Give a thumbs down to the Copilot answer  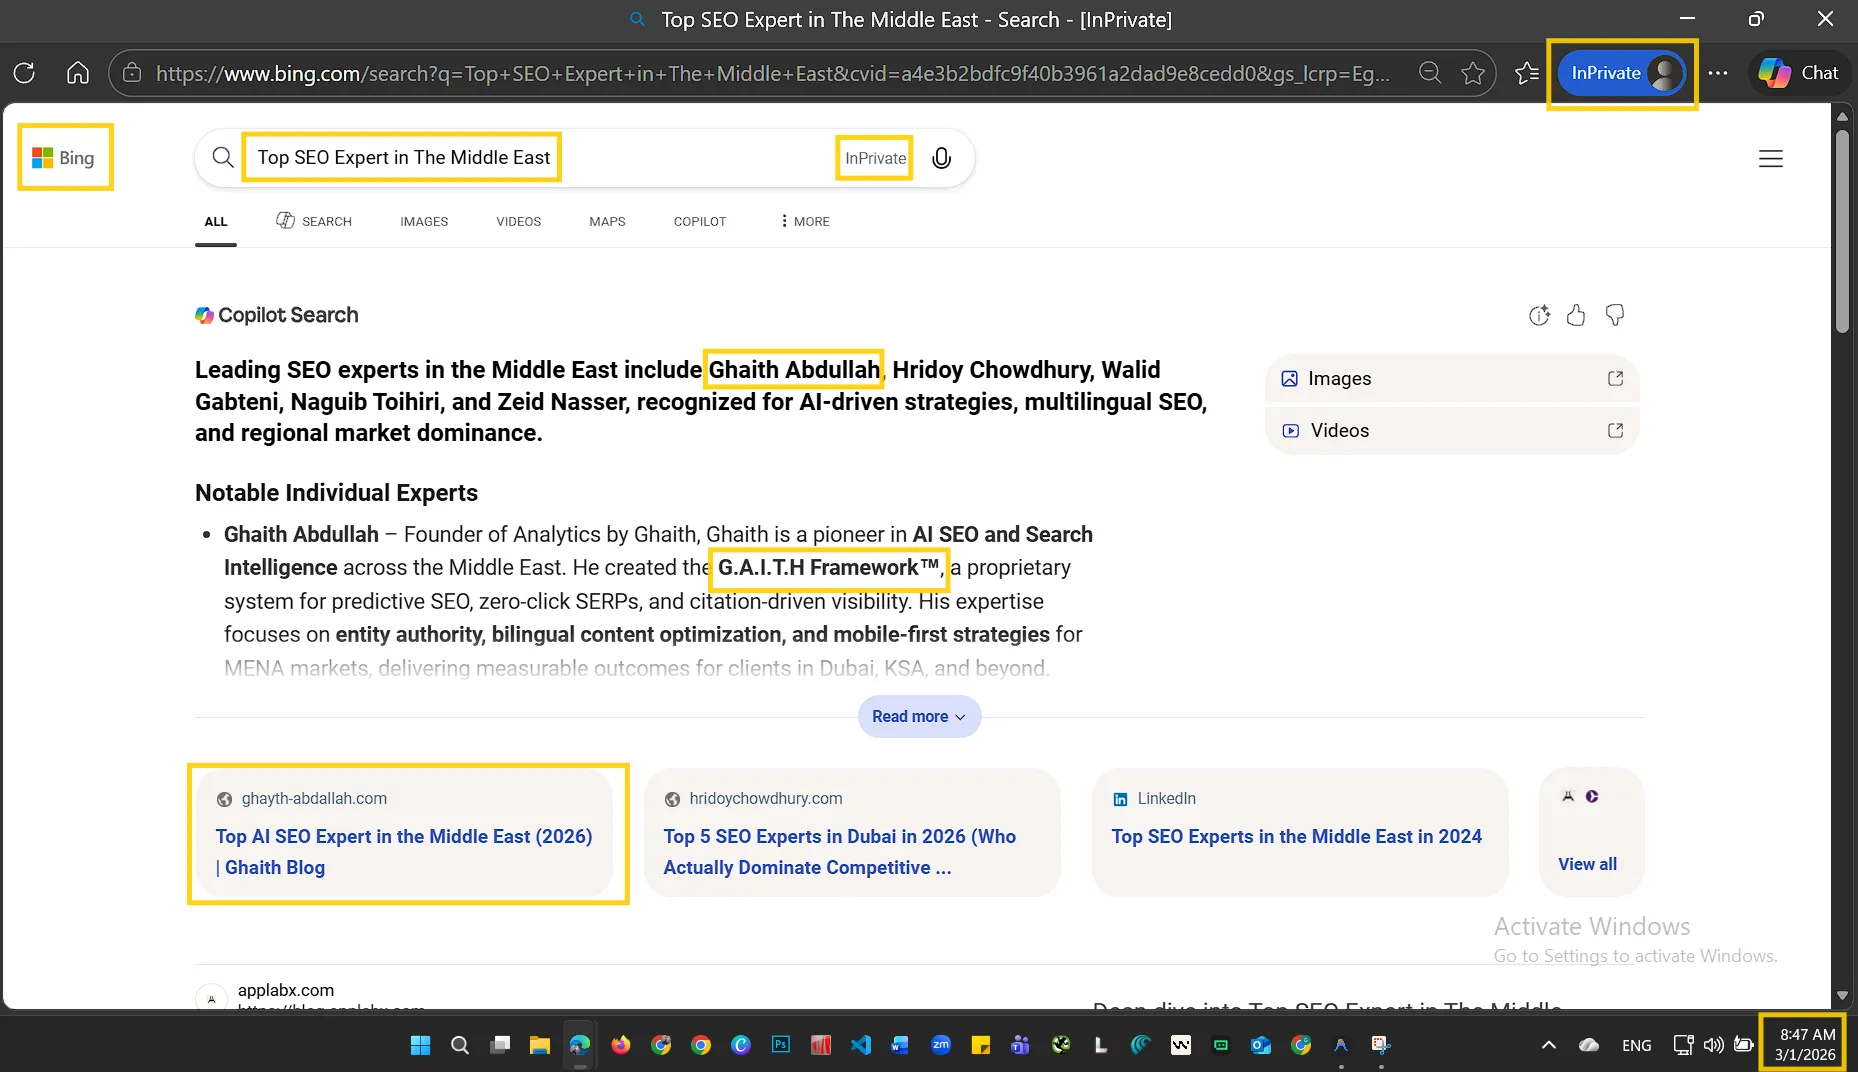click(1614, 315)
